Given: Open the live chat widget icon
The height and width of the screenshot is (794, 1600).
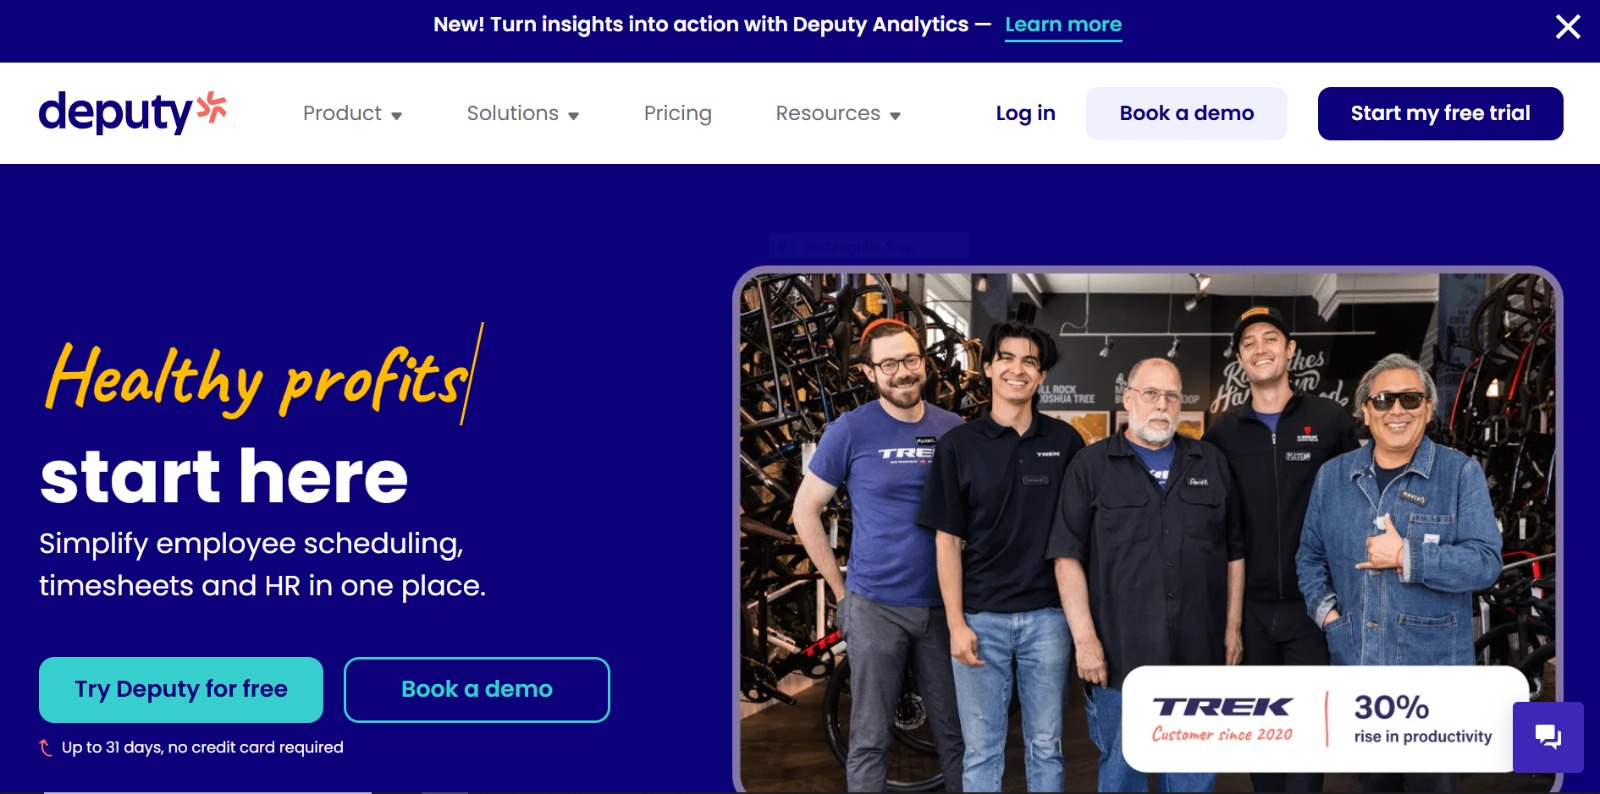Looking at the screenshot, I should [1548, 737].
